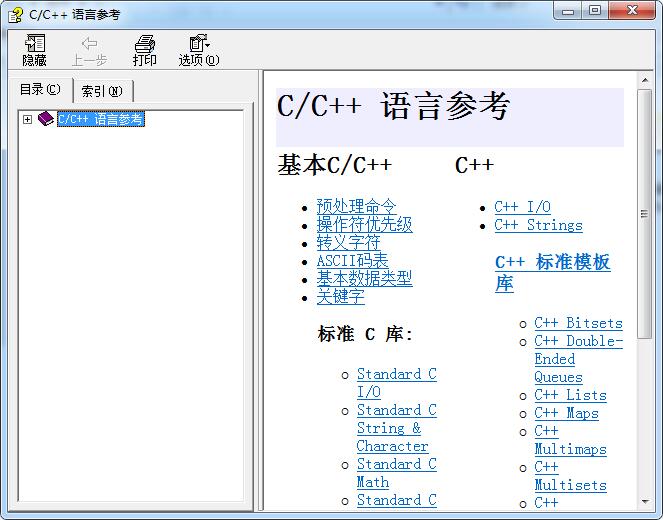663x520 pixels.
Task: Open the 基本数据类型 link
Action: tap(364, 279)
